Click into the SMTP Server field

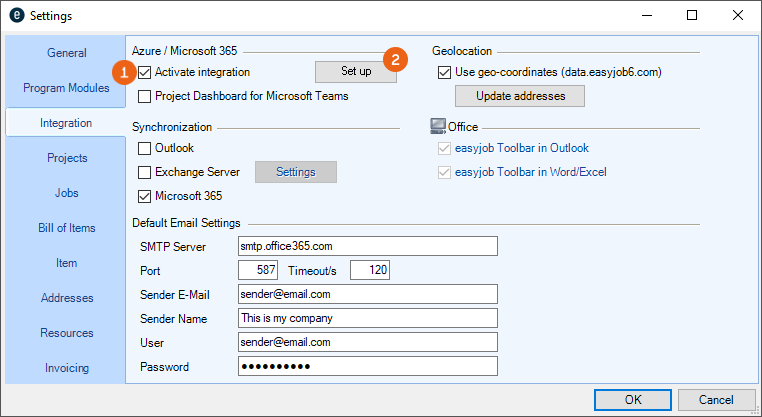[x=367, y=246]
